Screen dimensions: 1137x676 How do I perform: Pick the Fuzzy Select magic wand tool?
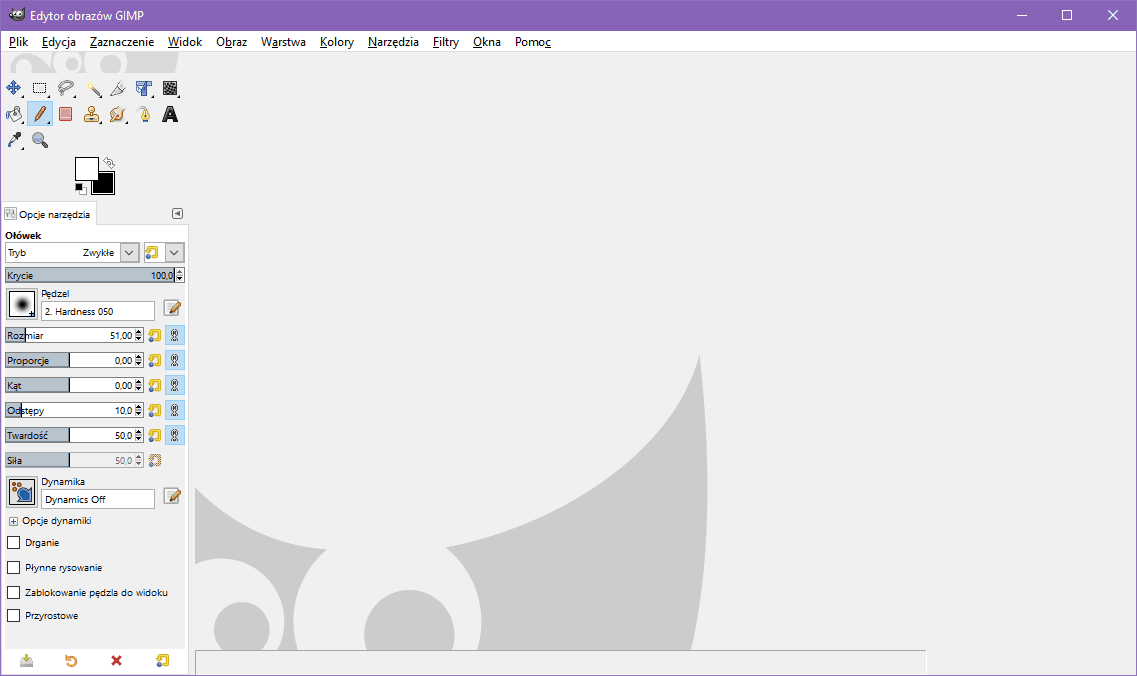[92, 88]
